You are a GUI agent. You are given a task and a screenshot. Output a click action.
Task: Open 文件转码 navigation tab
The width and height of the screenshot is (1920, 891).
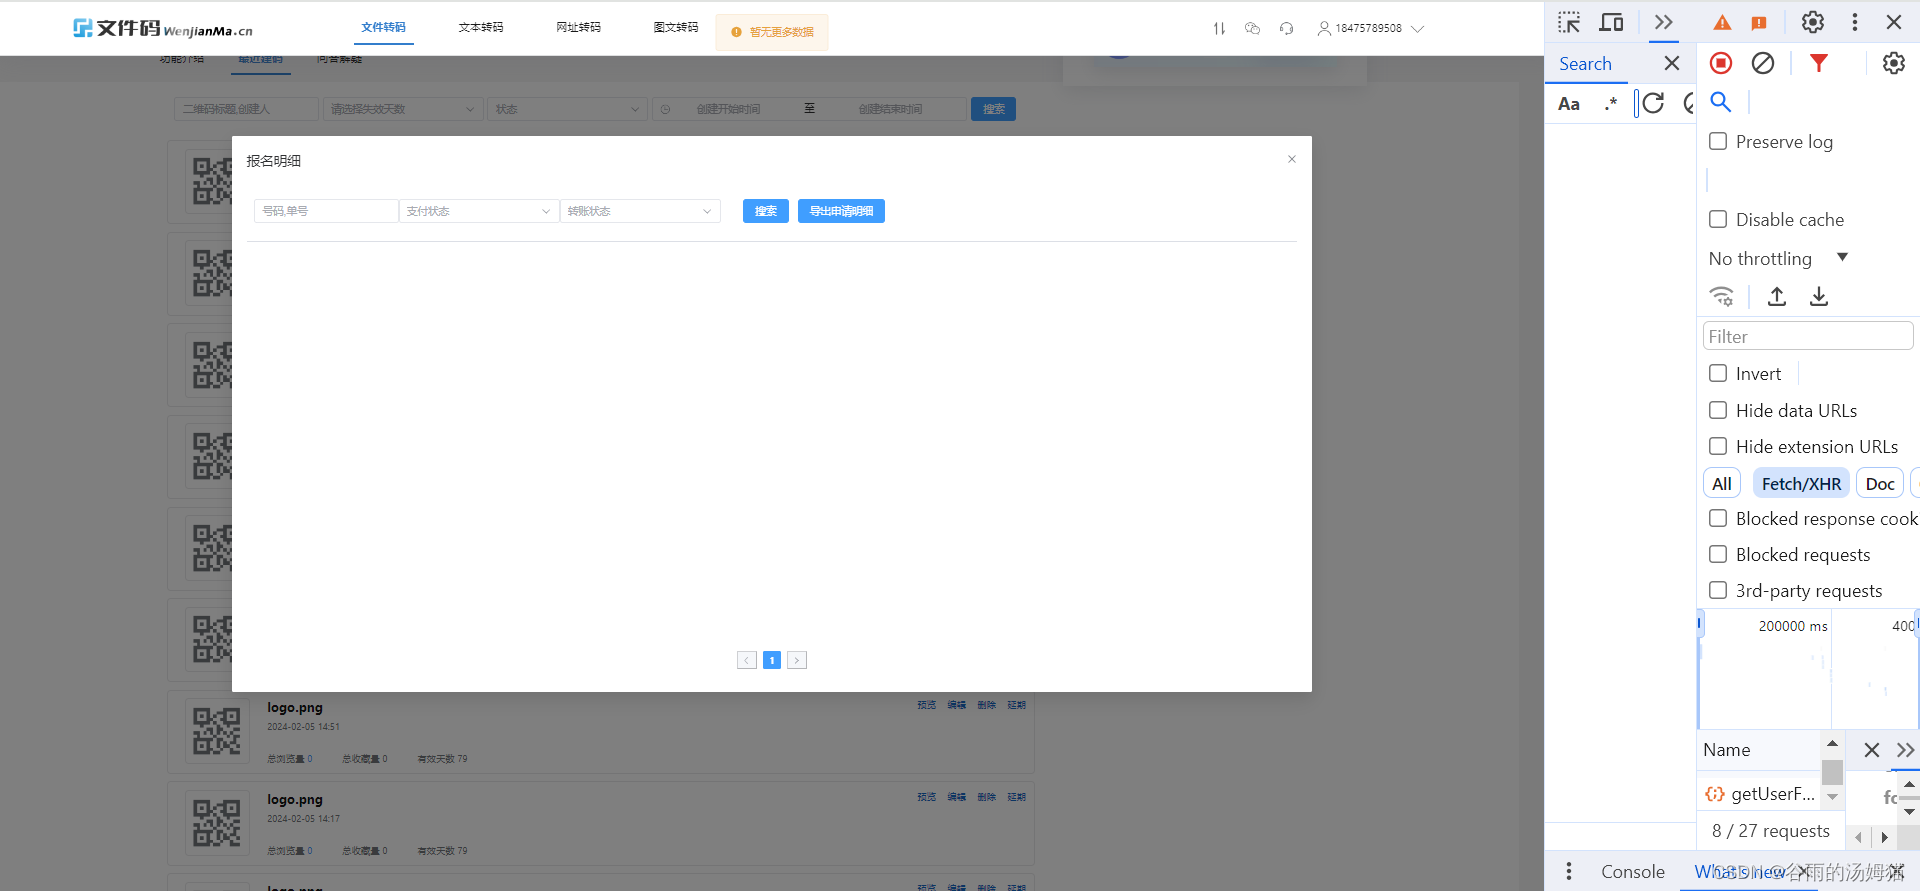pyautogui.click(x=384, y=27)
